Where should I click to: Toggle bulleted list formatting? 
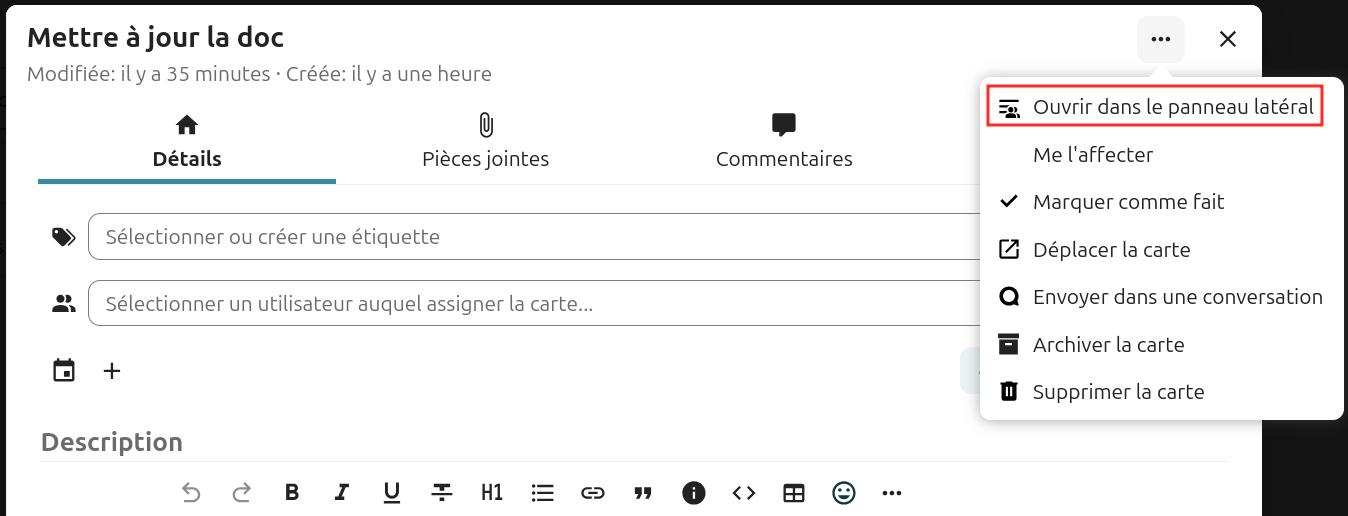point(542,492)
